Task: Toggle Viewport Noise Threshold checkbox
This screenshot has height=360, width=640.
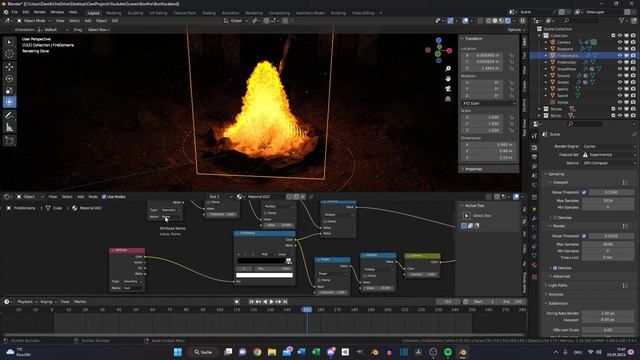Action: tap(584, 192)
